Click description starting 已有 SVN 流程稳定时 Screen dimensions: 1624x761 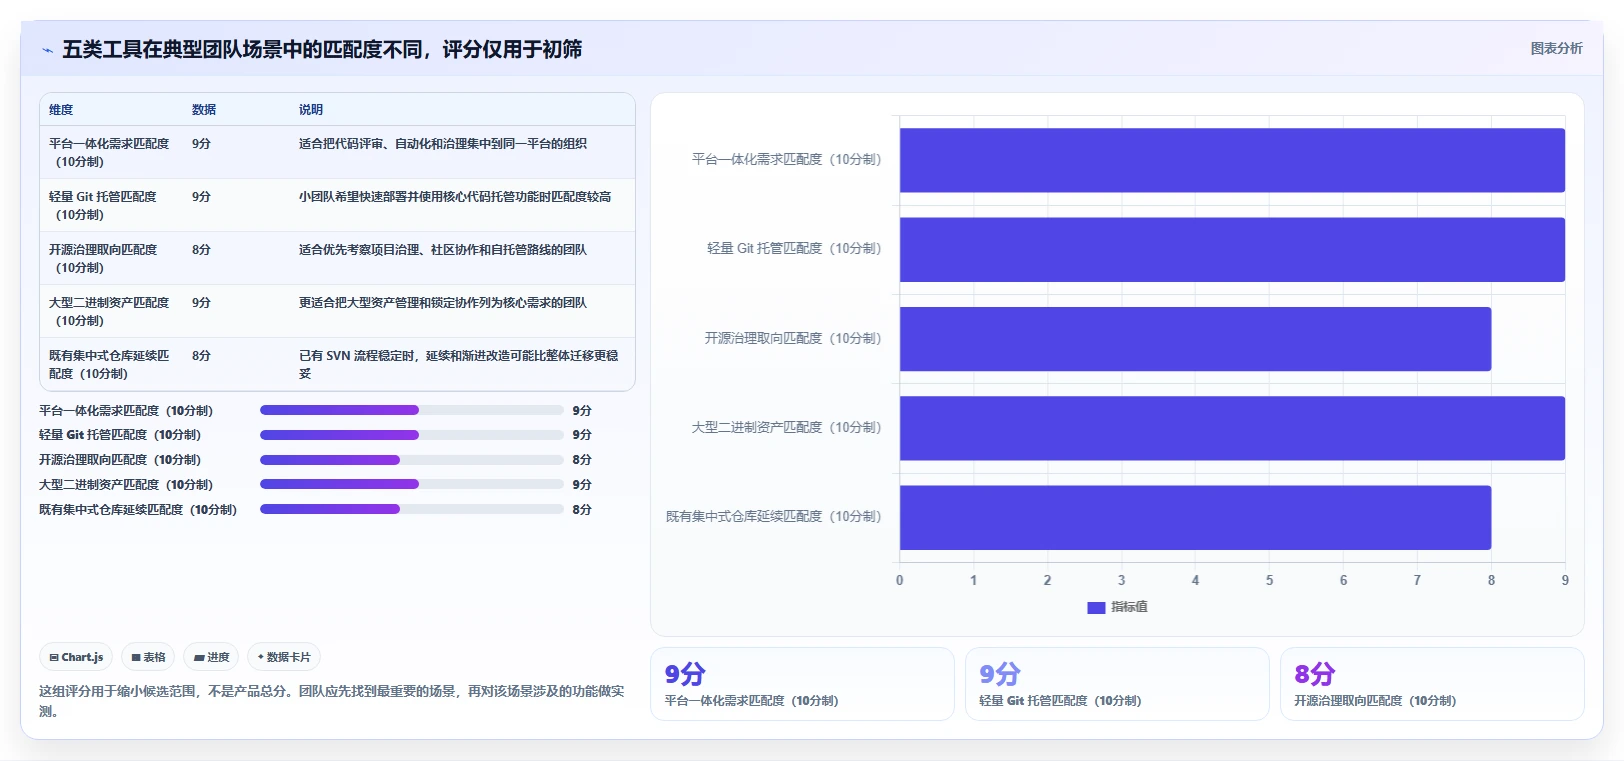459,364
